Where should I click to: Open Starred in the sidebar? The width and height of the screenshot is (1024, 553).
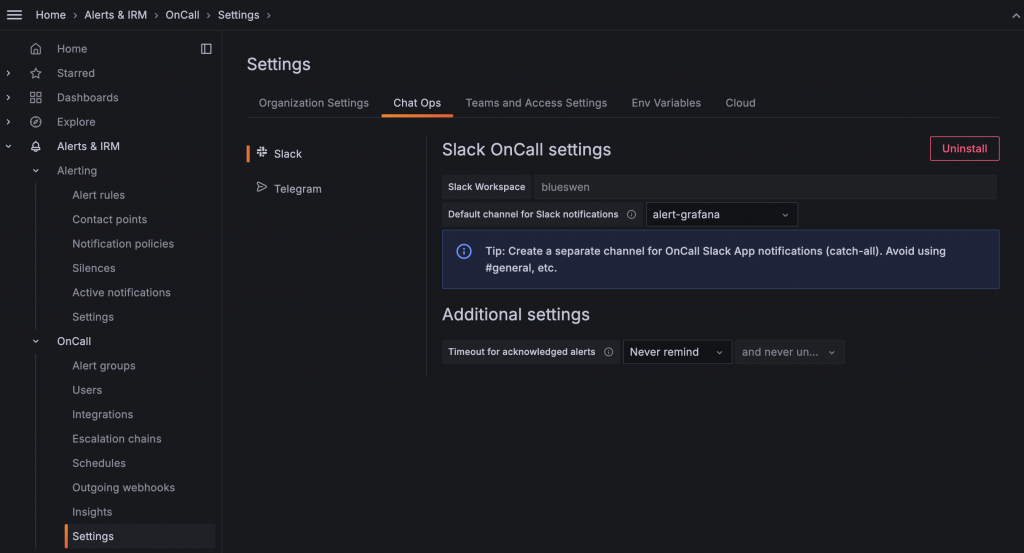(76, 73)
